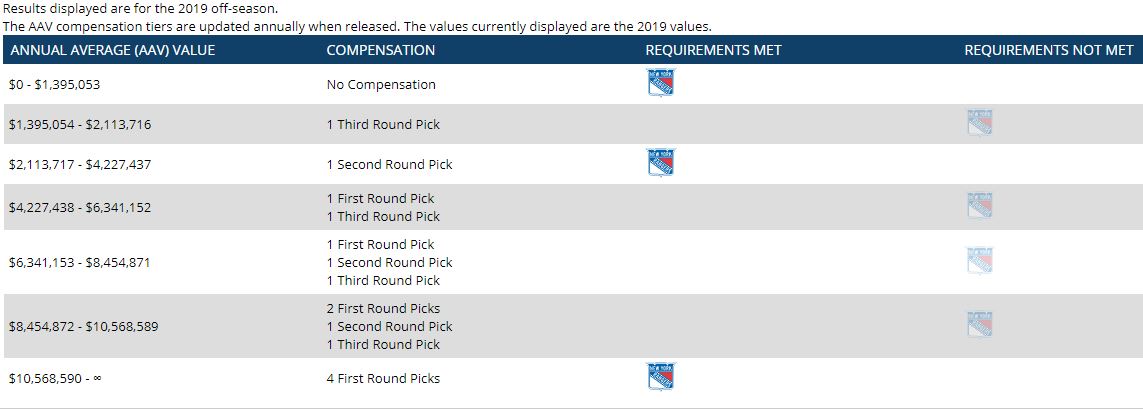Click the 2 First Round Picks text
Screen dimensions: 1143x409
click(383, 309)
